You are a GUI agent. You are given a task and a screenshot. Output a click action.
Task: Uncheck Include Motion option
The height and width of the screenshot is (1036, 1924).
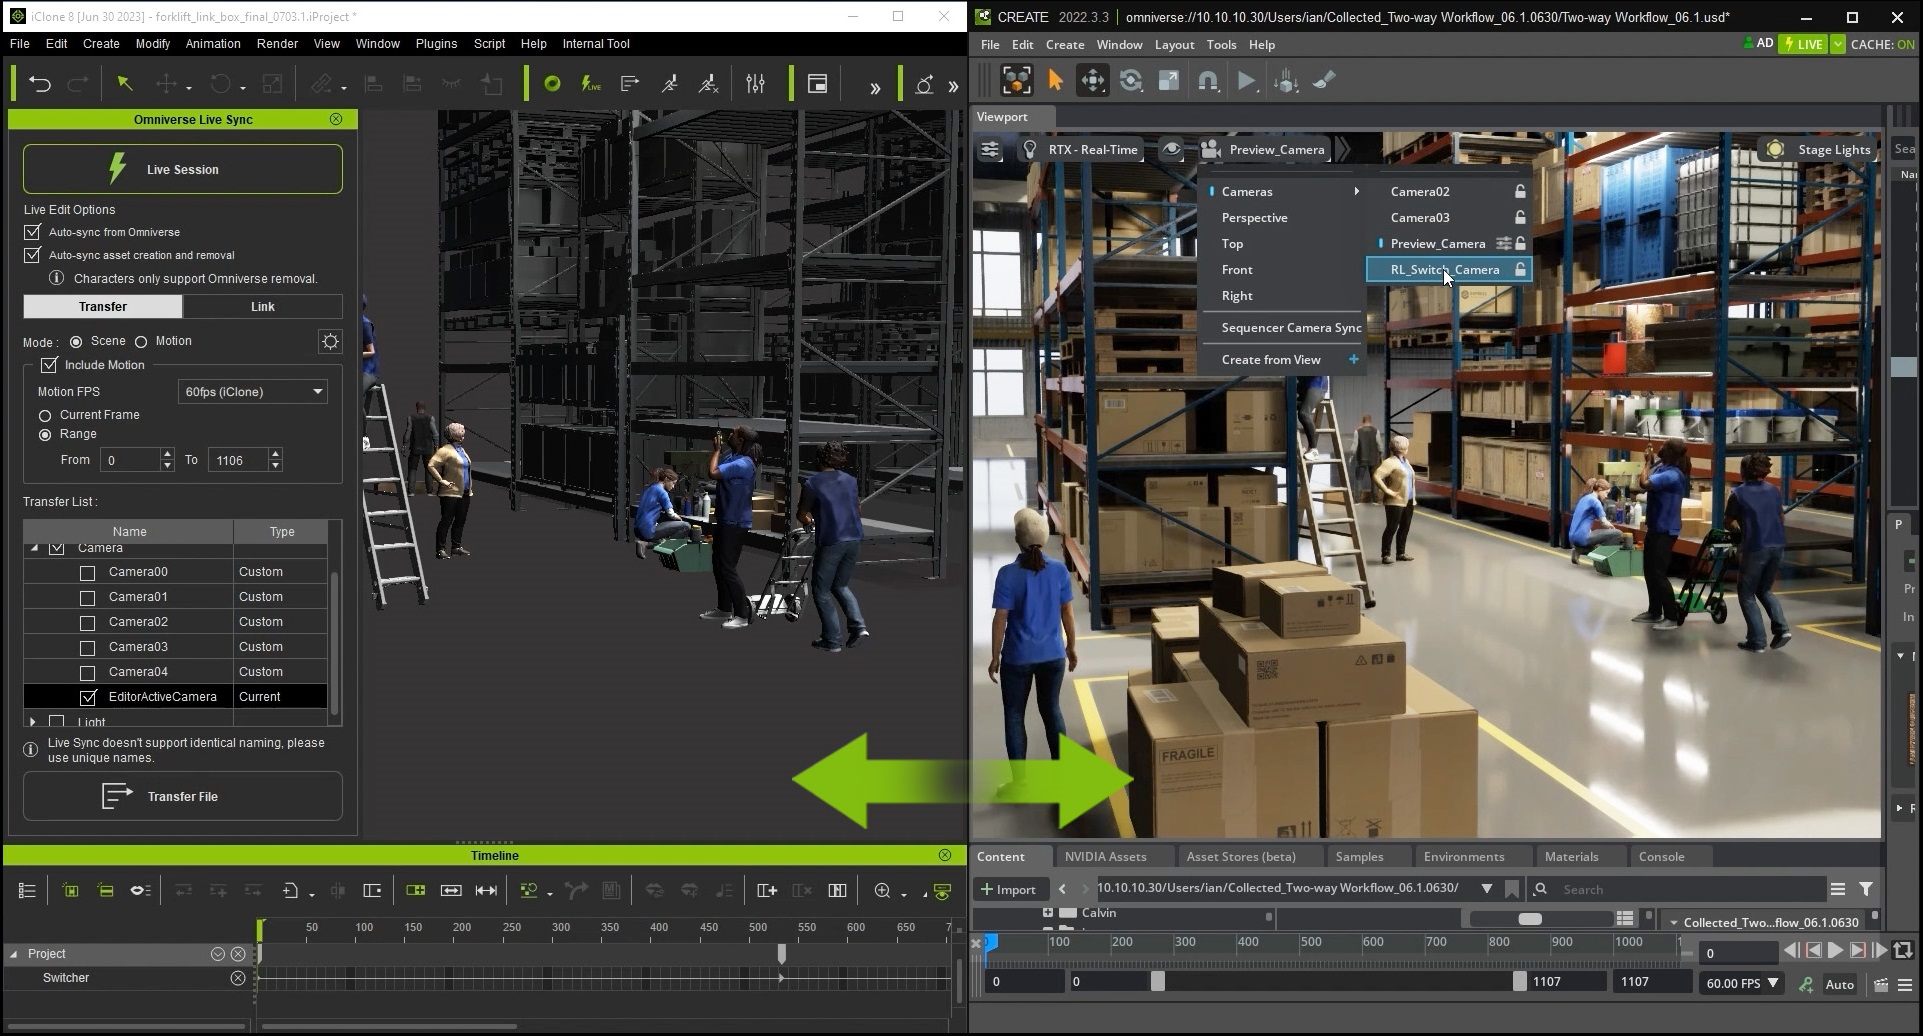click(49, 365)
